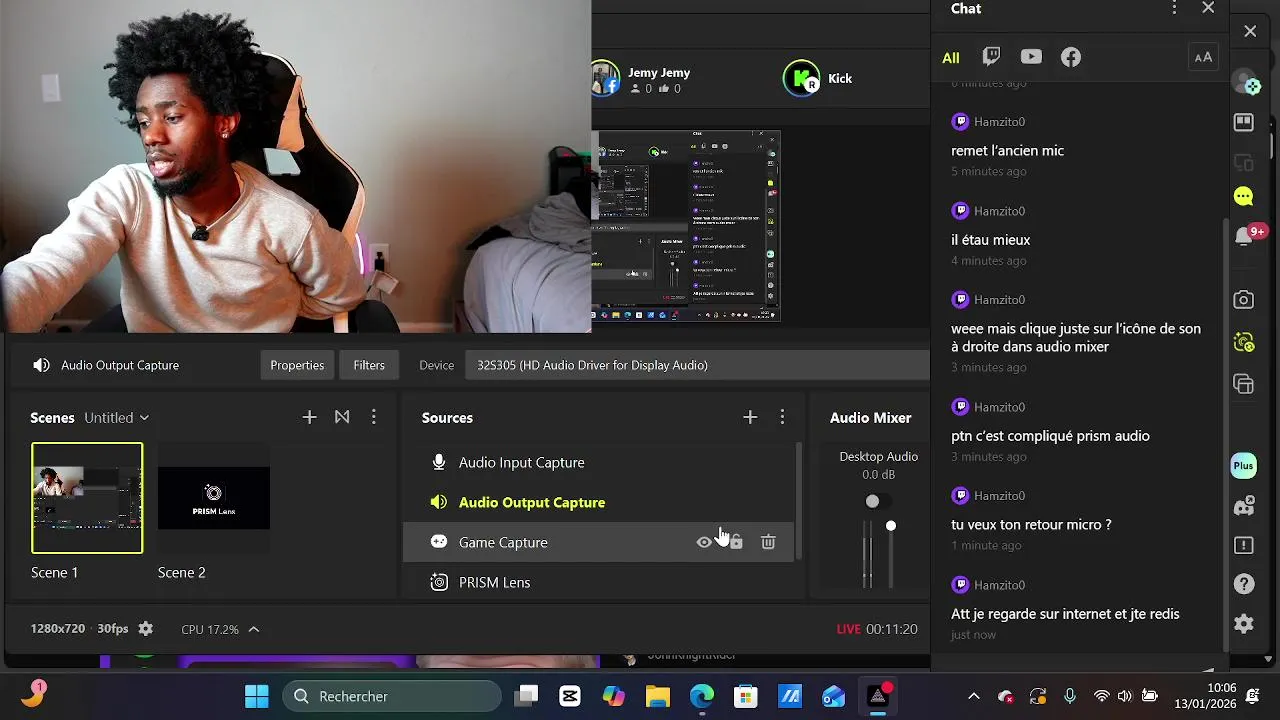
Task: Open CapCut from taskbar
Action: [x=570, y=696]
